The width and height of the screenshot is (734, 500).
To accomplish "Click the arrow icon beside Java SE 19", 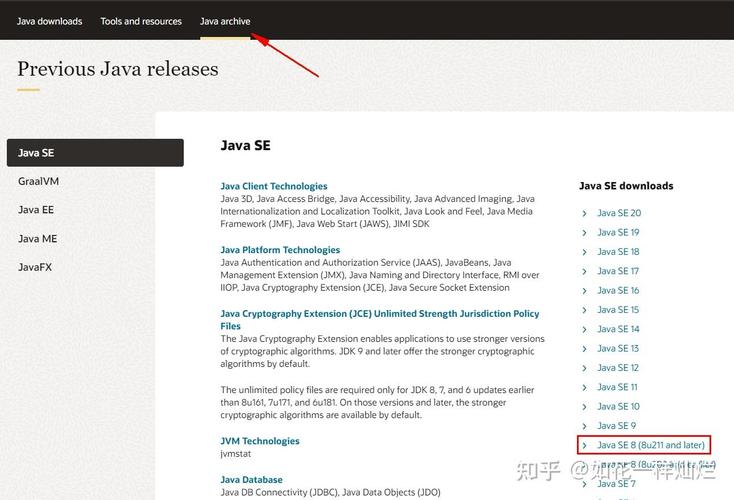I will click(x=584, y=233).
